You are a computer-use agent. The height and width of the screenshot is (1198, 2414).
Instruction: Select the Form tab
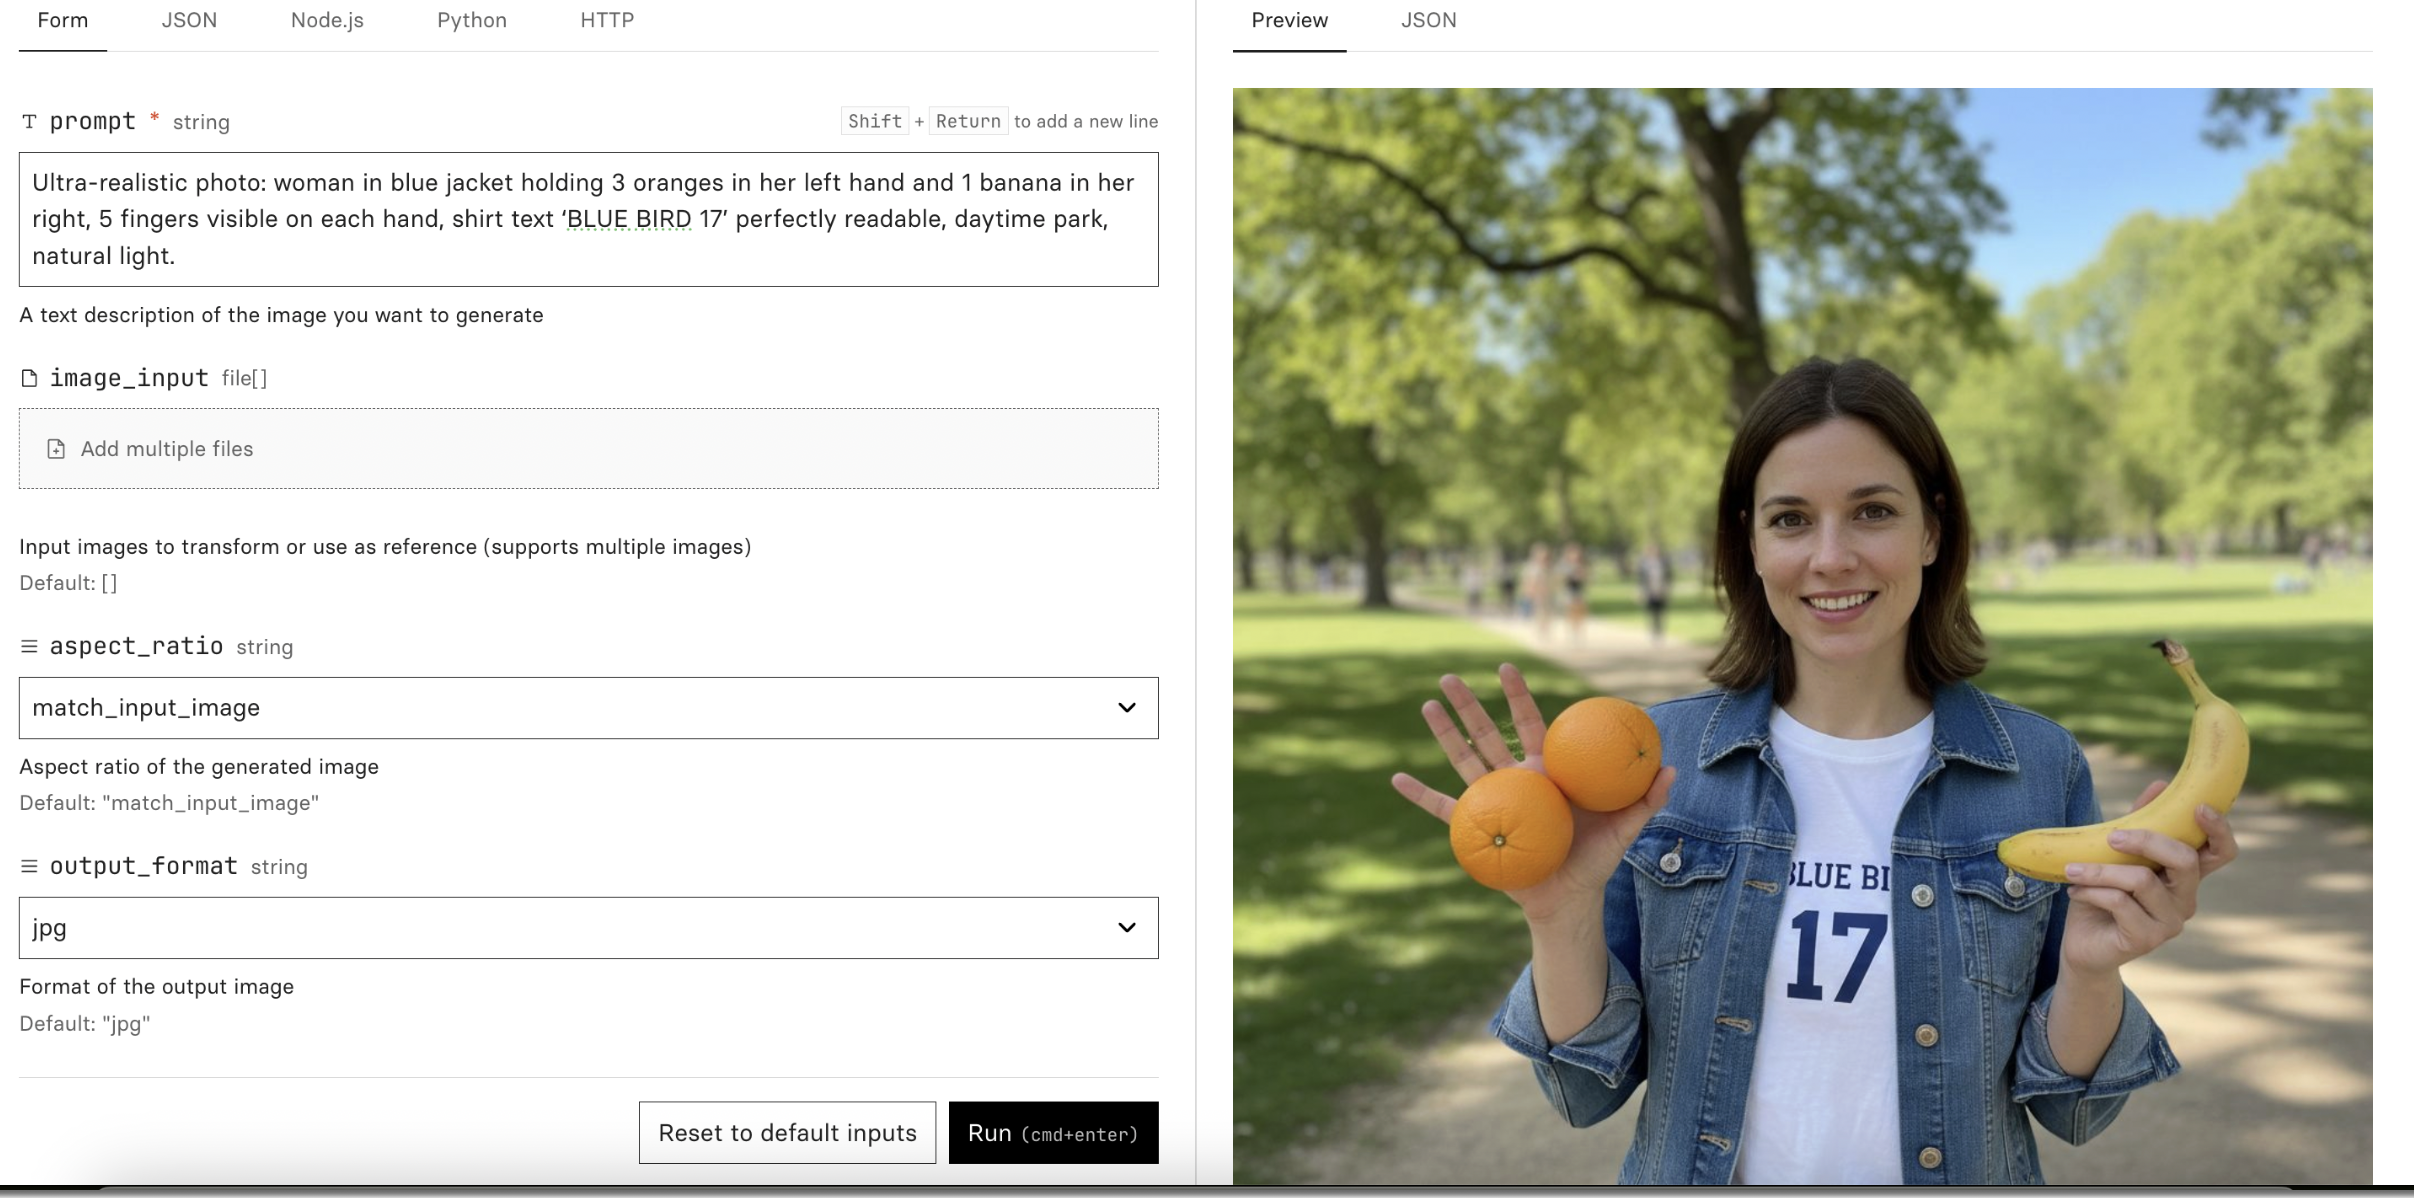[62, 21]
